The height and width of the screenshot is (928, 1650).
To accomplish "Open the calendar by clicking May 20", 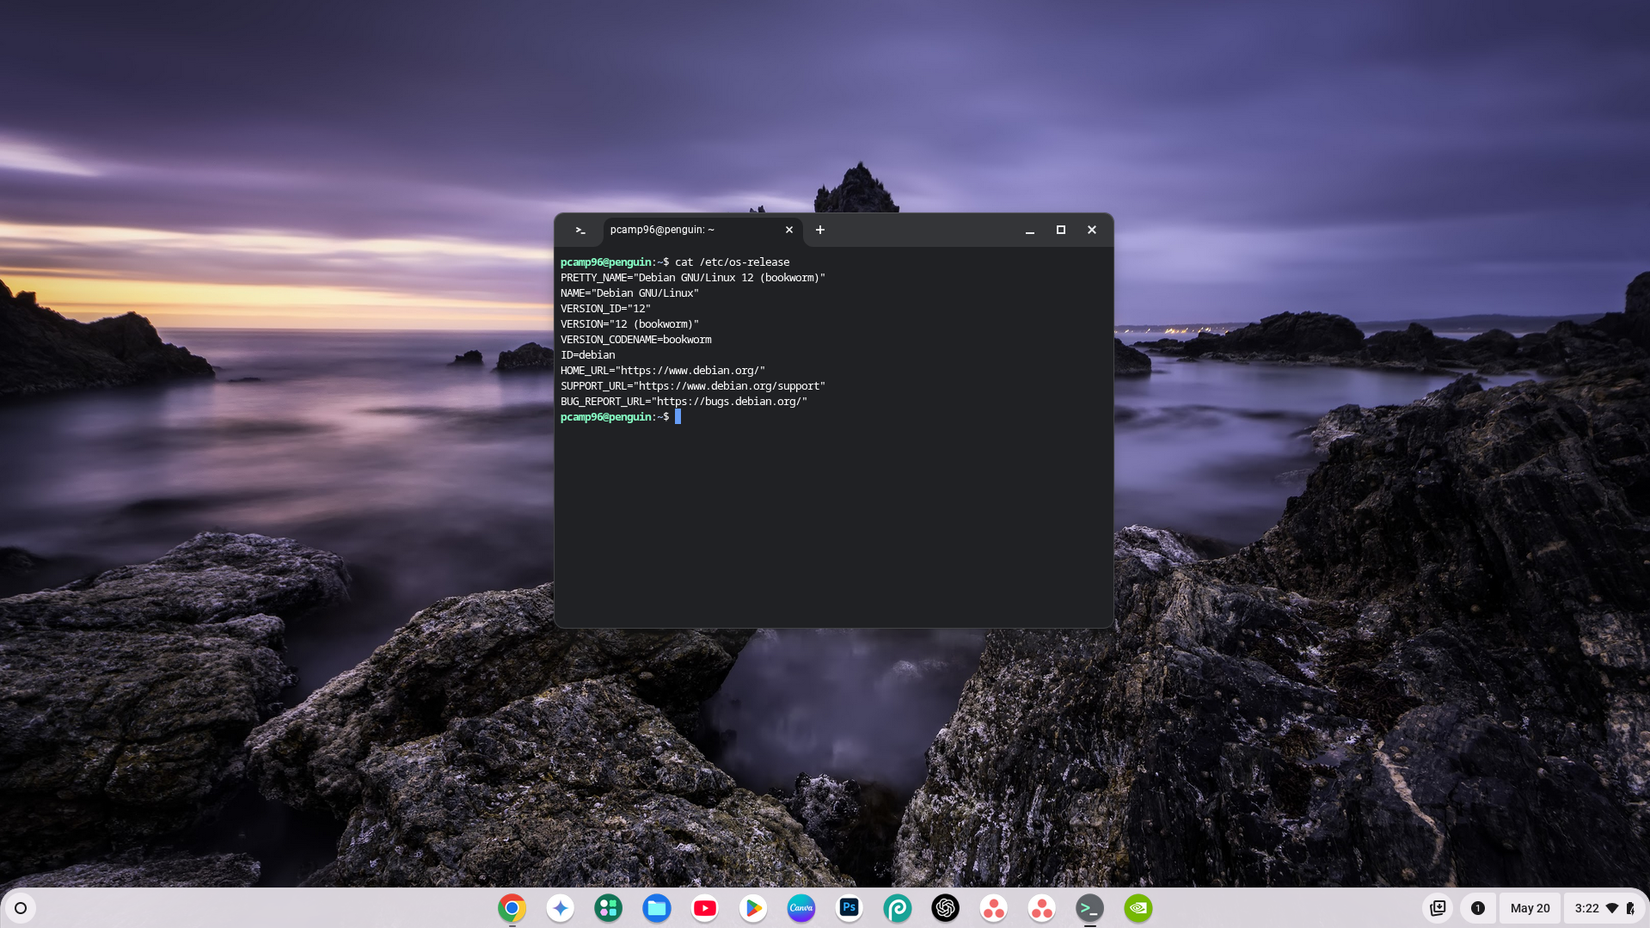I will (x=1529, y=908).
